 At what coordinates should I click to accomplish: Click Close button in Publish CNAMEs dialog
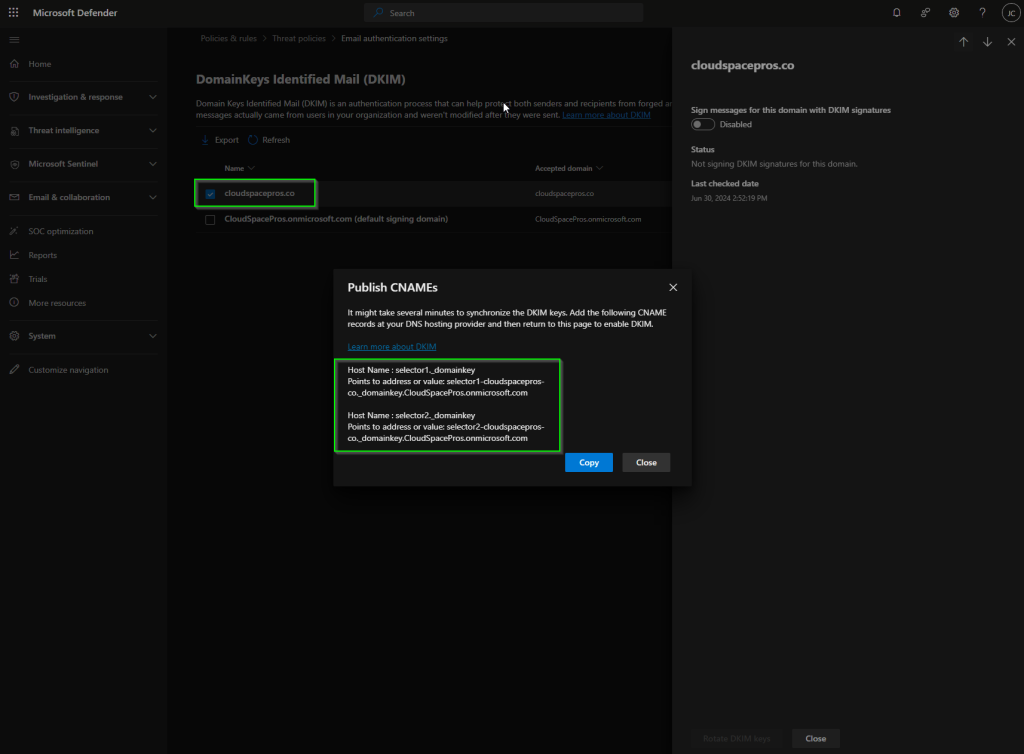[x=646, y=462]
